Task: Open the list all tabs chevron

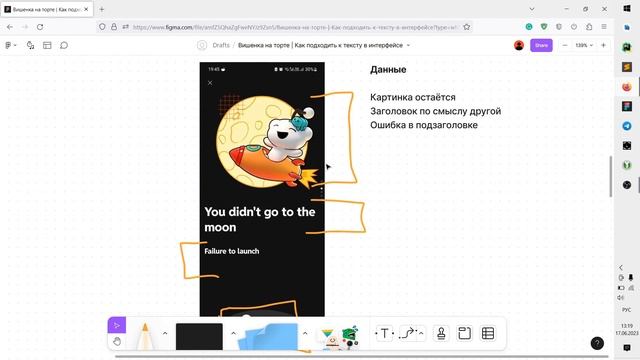Action: click(531, 9)
